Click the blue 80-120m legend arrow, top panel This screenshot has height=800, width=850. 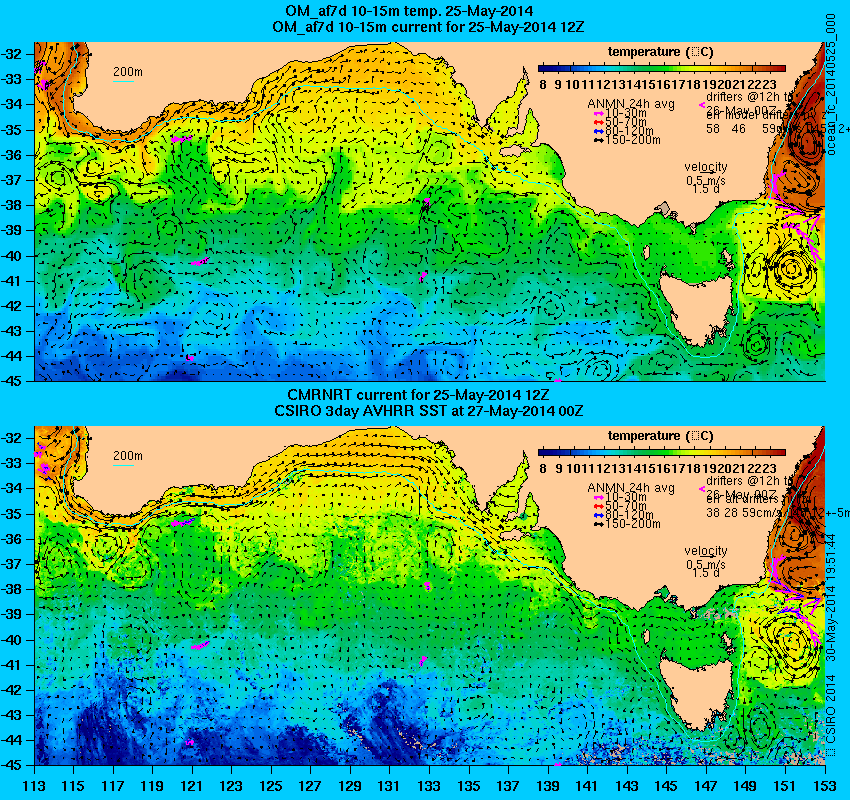tap(598, 131)
